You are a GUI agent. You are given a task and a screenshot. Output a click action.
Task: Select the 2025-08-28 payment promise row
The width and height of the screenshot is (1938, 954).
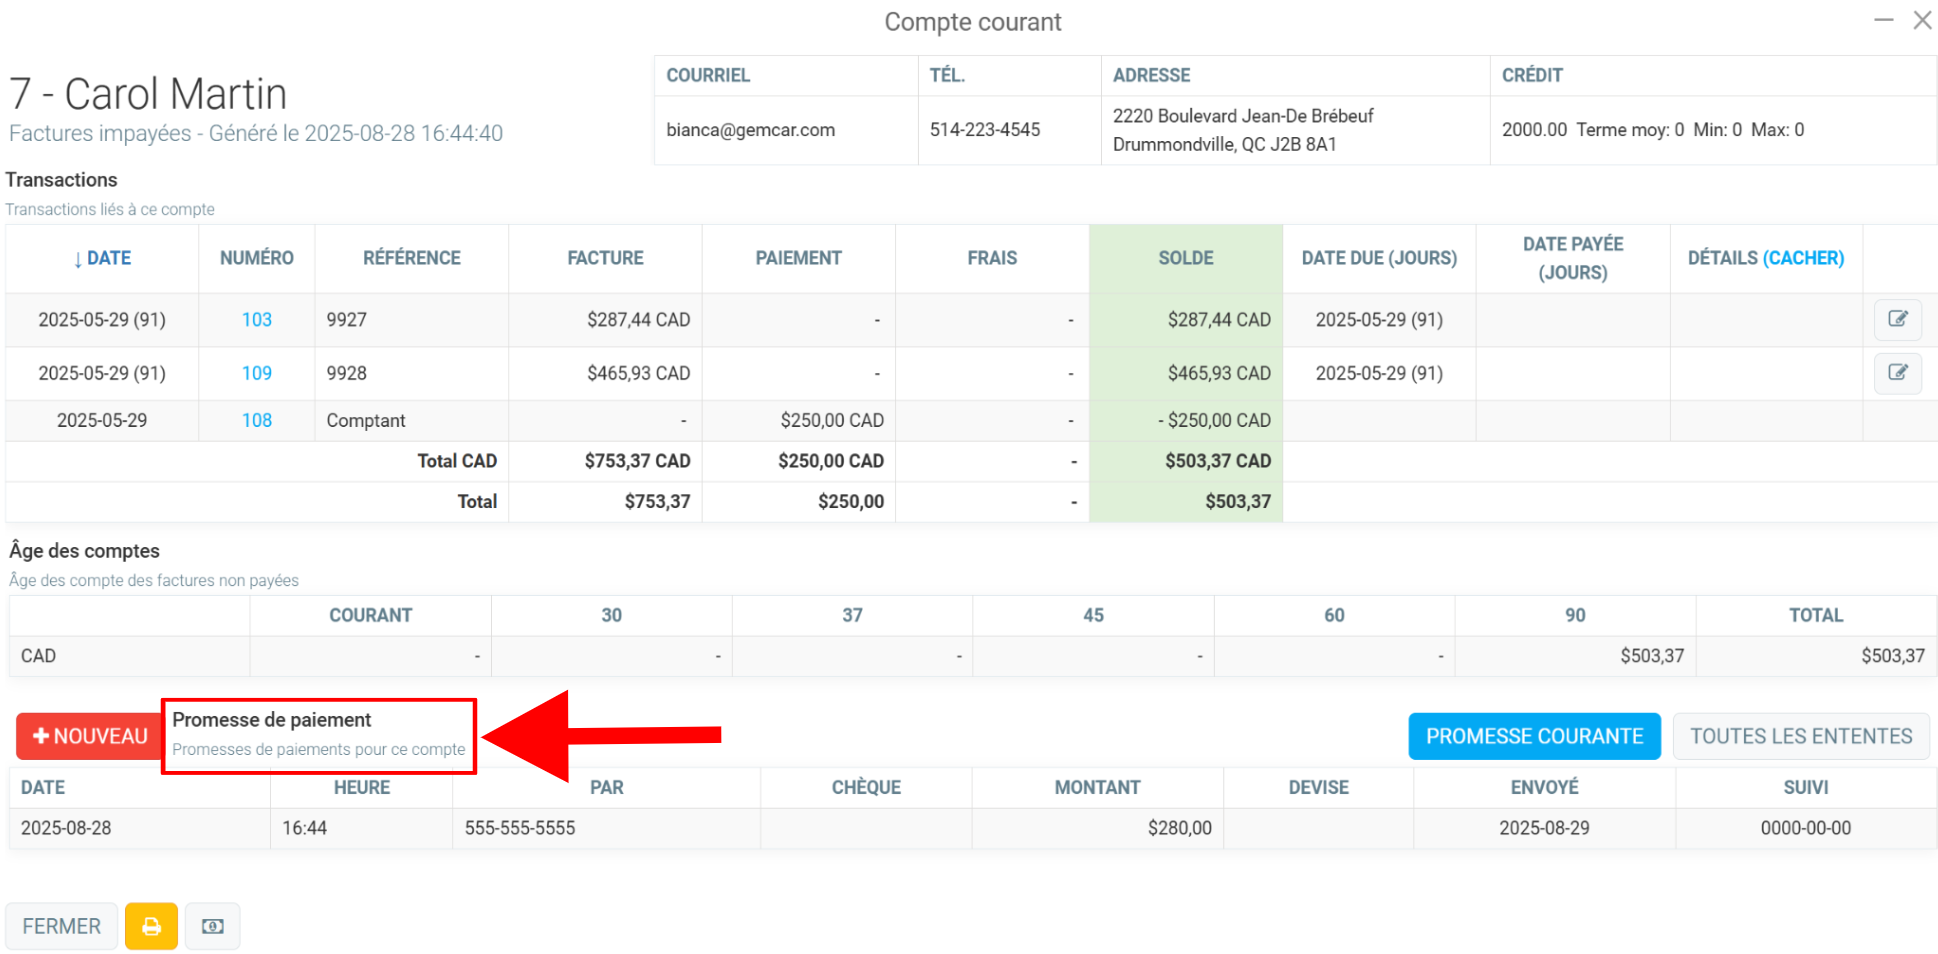point(973,828)
